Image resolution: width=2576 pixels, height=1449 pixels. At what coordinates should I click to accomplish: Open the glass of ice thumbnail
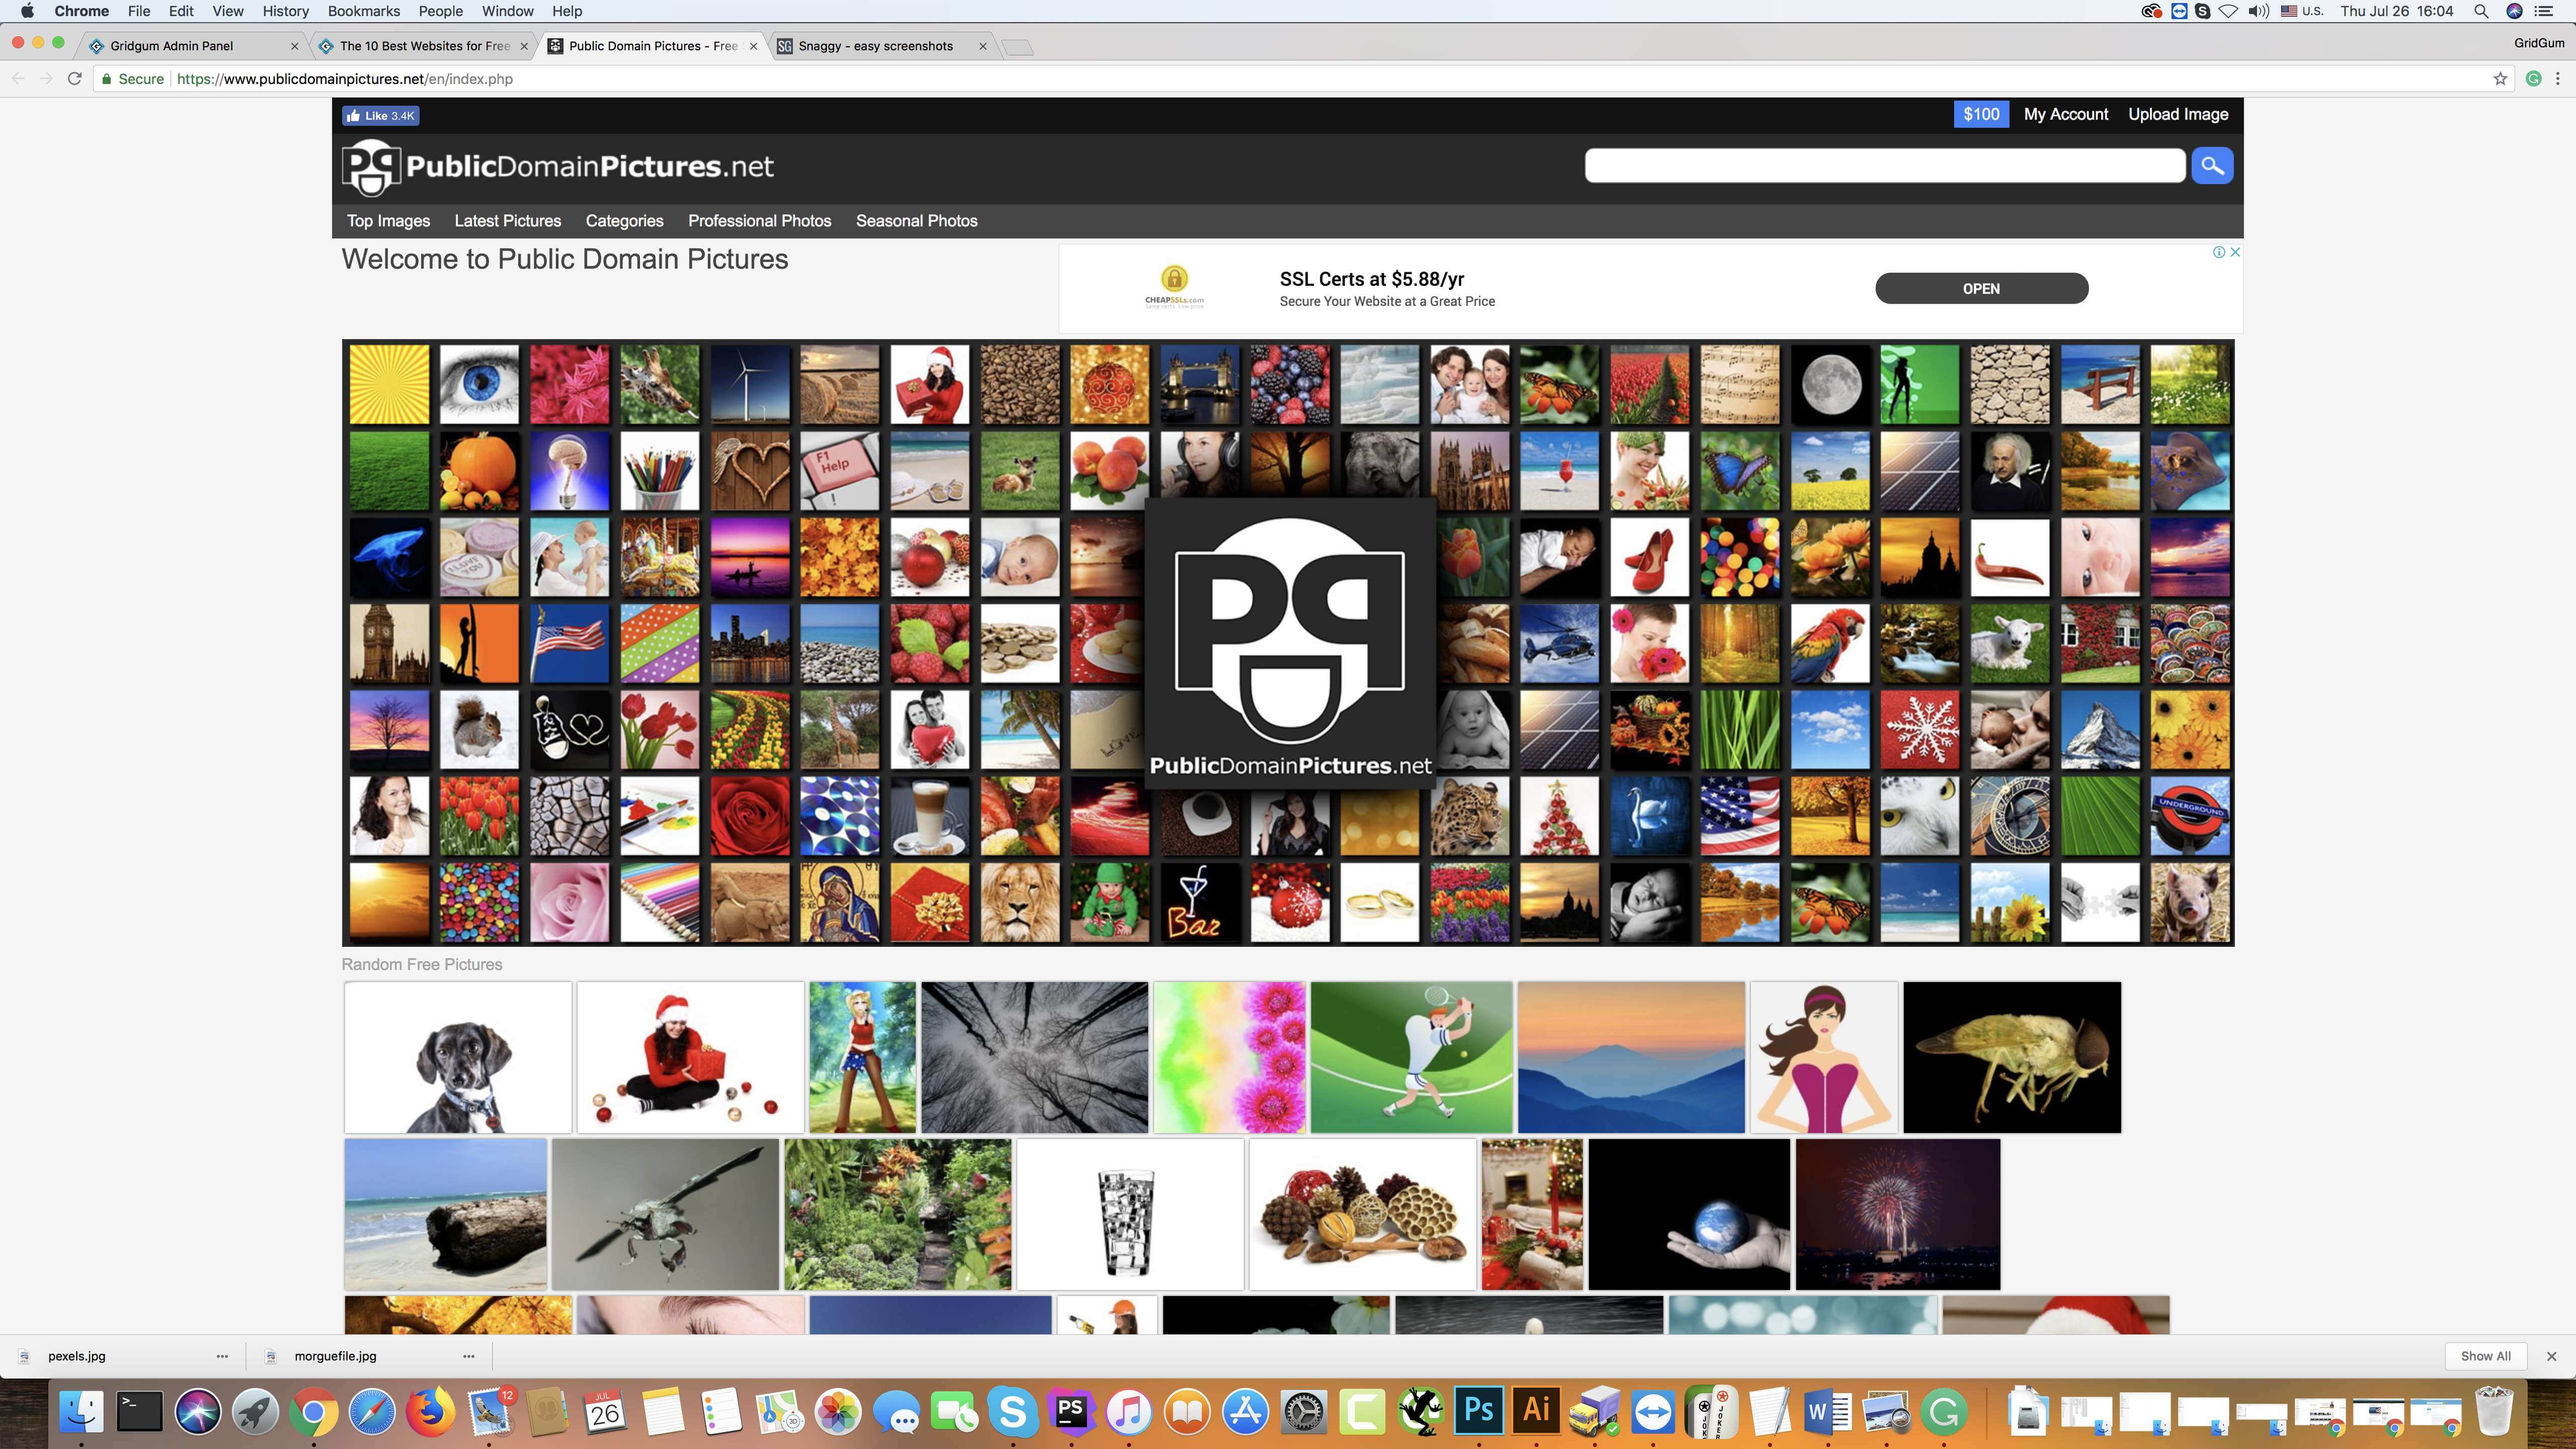click(x=1130, y=1214)
